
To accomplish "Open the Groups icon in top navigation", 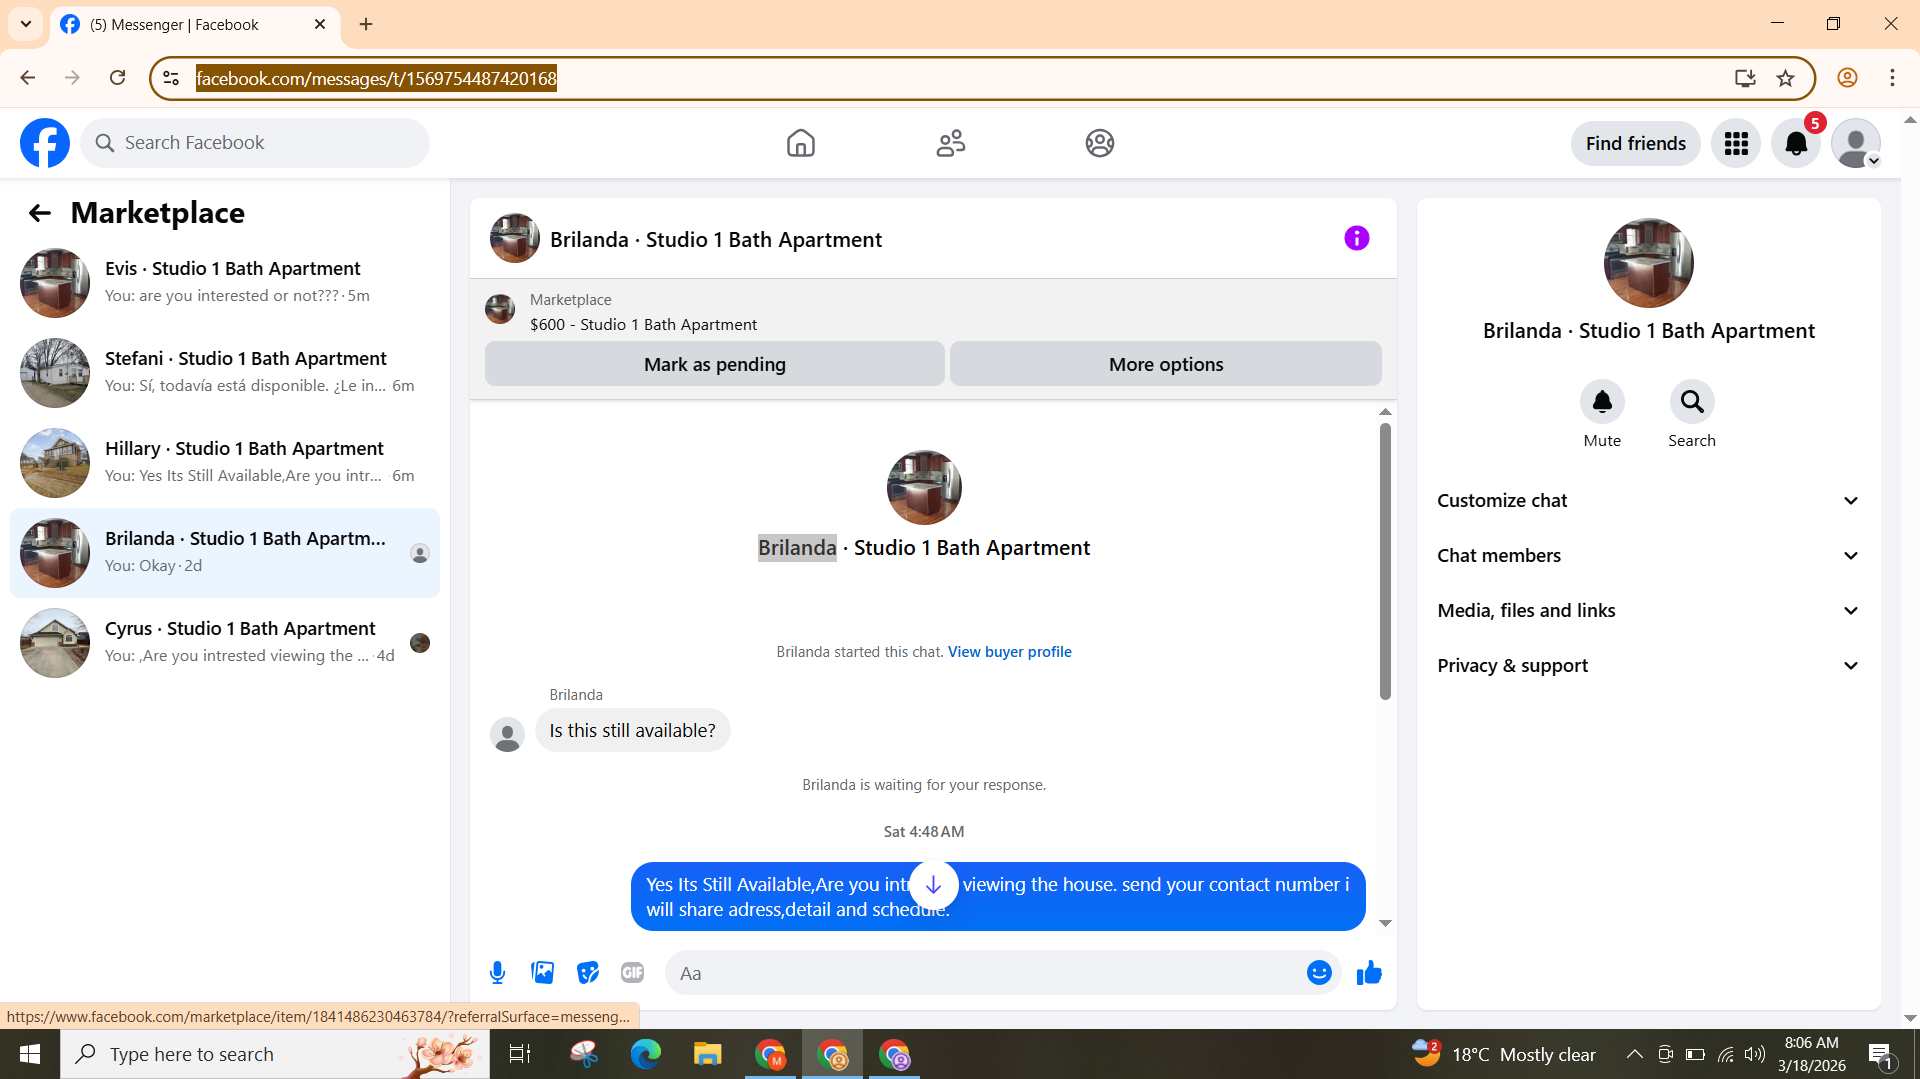I will pyautogui.click(x=1099, y=143).
